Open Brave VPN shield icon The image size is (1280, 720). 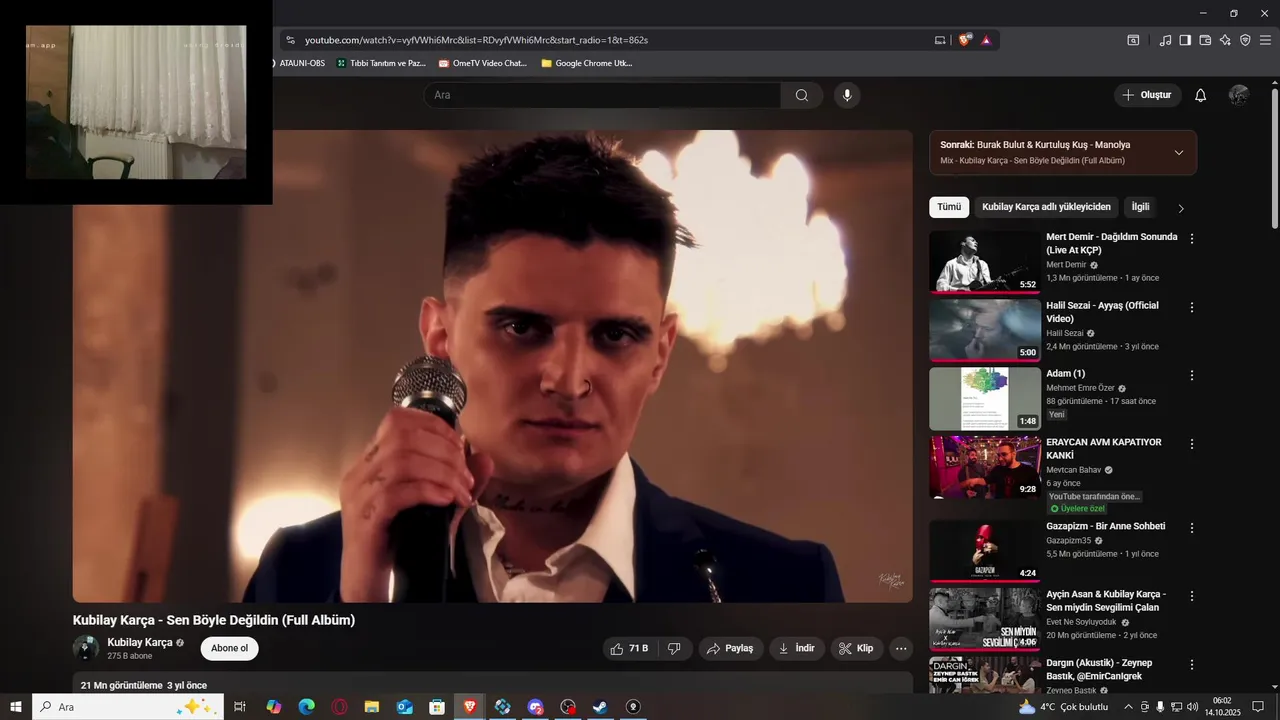[1245, 40]
